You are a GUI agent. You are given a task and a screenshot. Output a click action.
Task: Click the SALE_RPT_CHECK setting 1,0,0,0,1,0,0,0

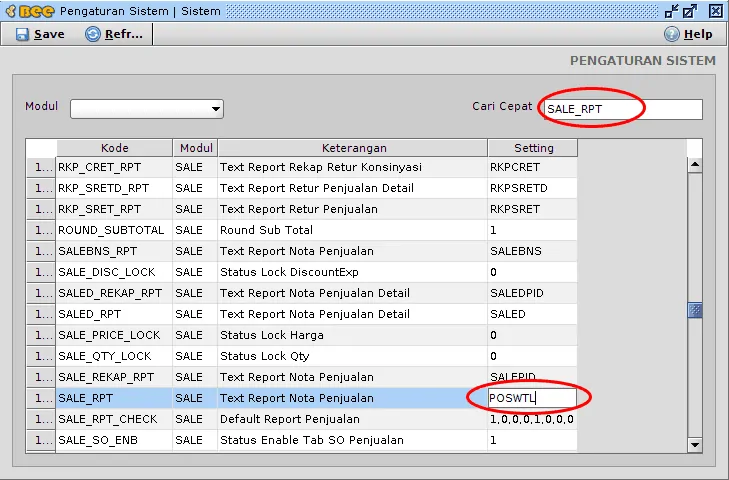tap(532, 419)
